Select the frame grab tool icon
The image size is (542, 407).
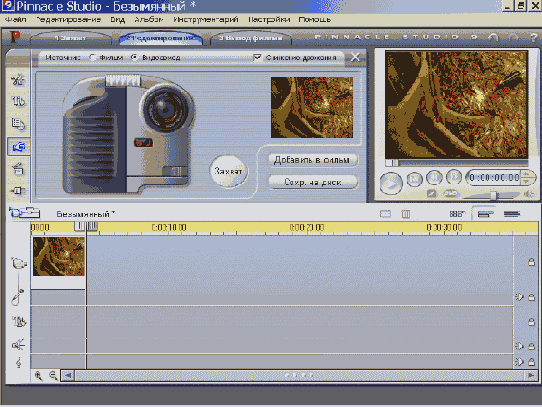coord(19,147)
